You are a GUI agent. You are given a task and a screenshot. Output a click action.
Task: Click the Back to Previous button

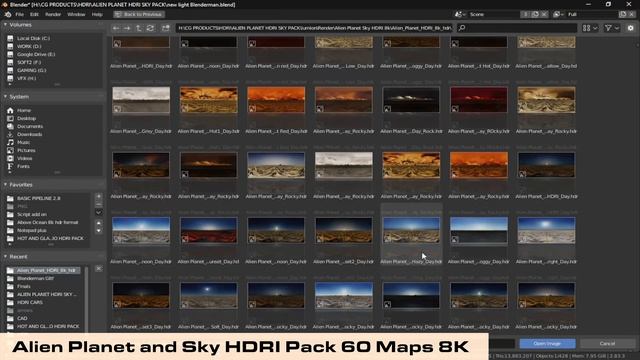tap(139, 14)
